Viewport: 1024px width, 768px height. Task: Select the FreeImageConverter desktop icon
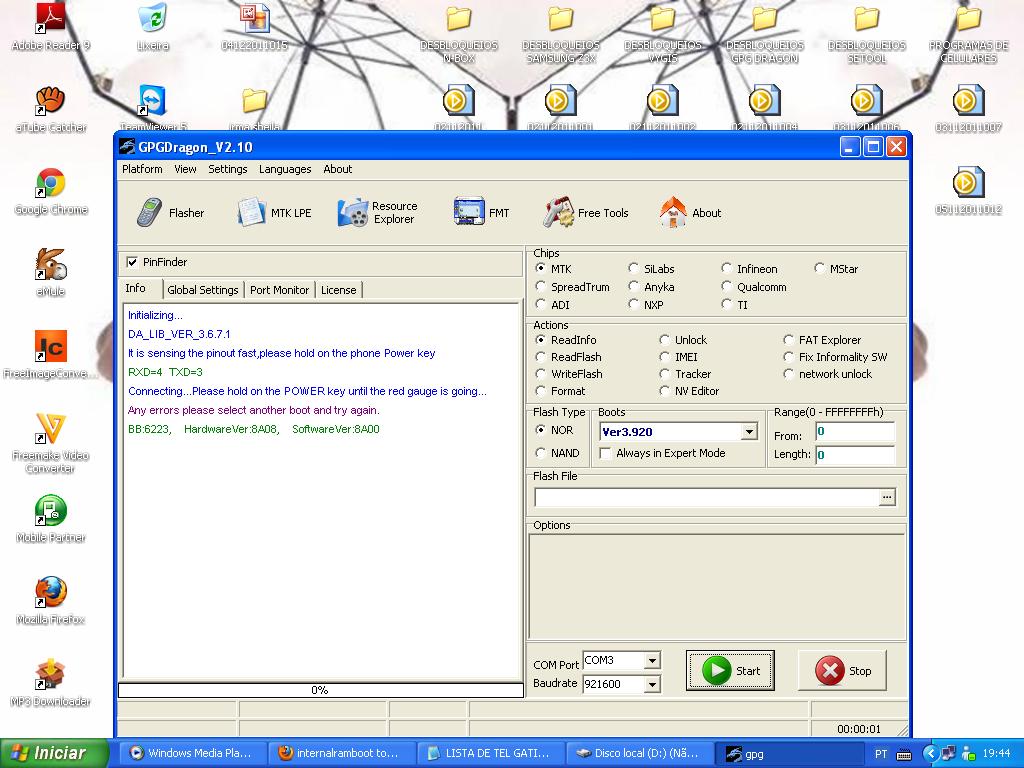point(50,355)
